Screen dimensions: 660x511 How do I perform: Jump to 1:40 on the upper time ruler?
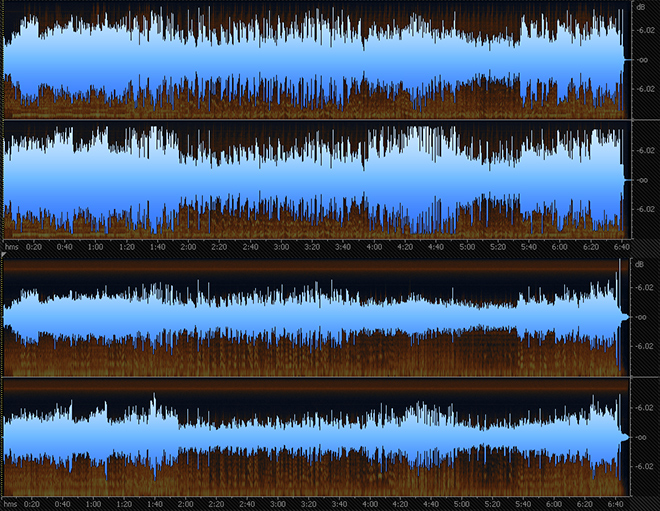(157, 247)
